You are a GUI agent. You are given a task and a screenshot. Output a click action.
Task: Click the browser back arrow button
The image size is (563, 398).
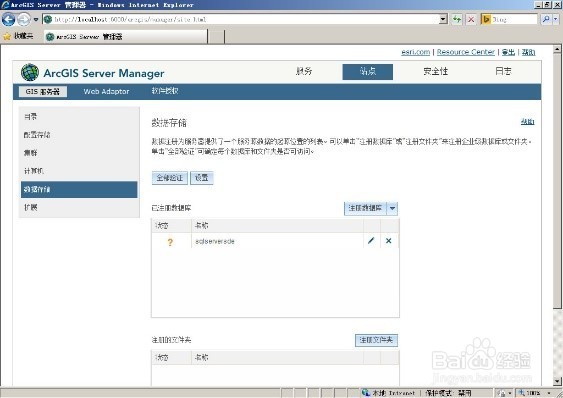8,19
